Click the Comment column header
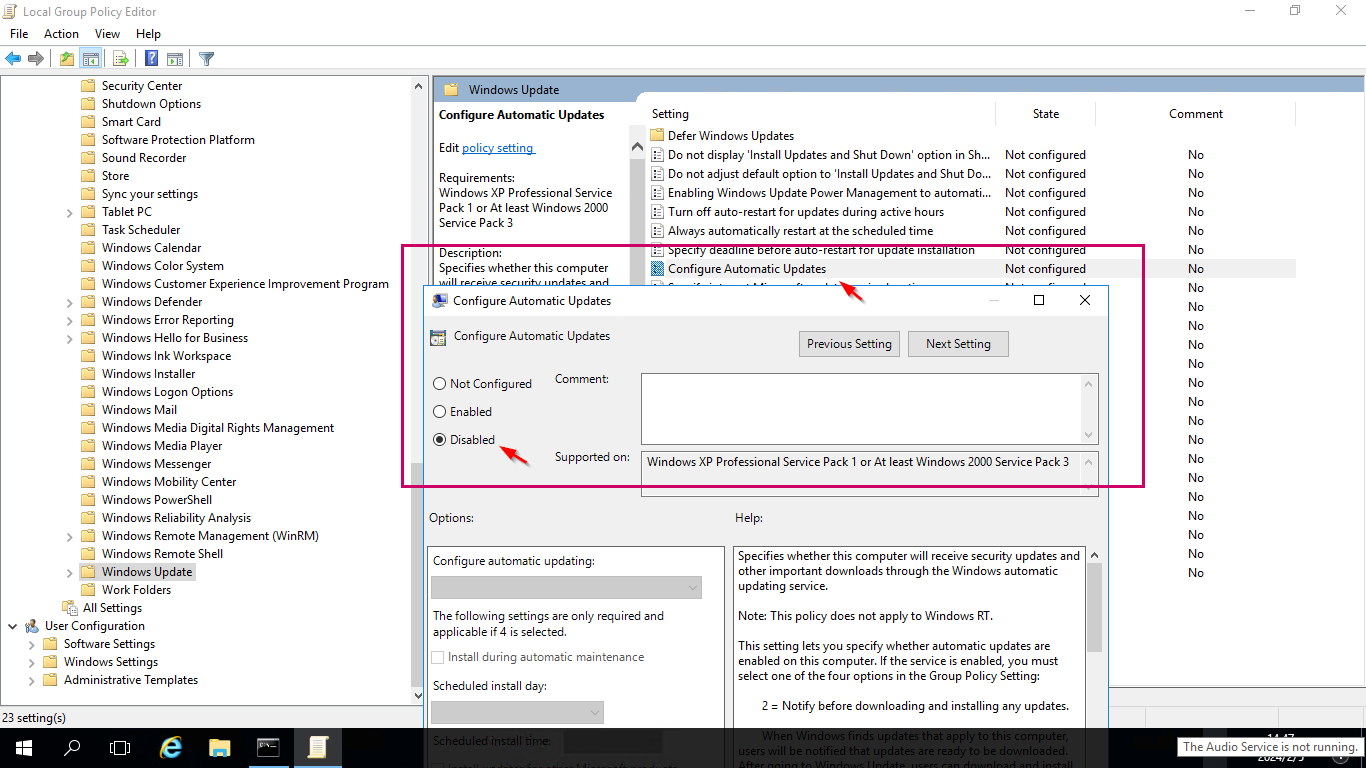 pos(1196,114)
